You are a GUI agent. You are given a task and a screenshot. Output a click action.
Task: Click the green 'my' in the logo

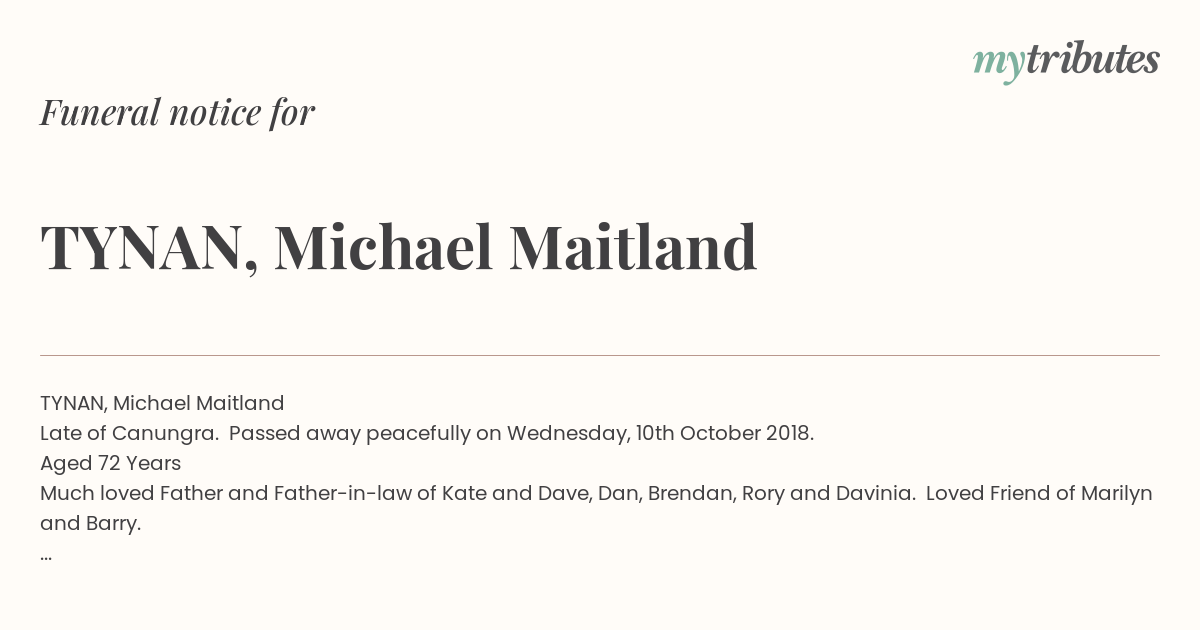click(998, 64)
